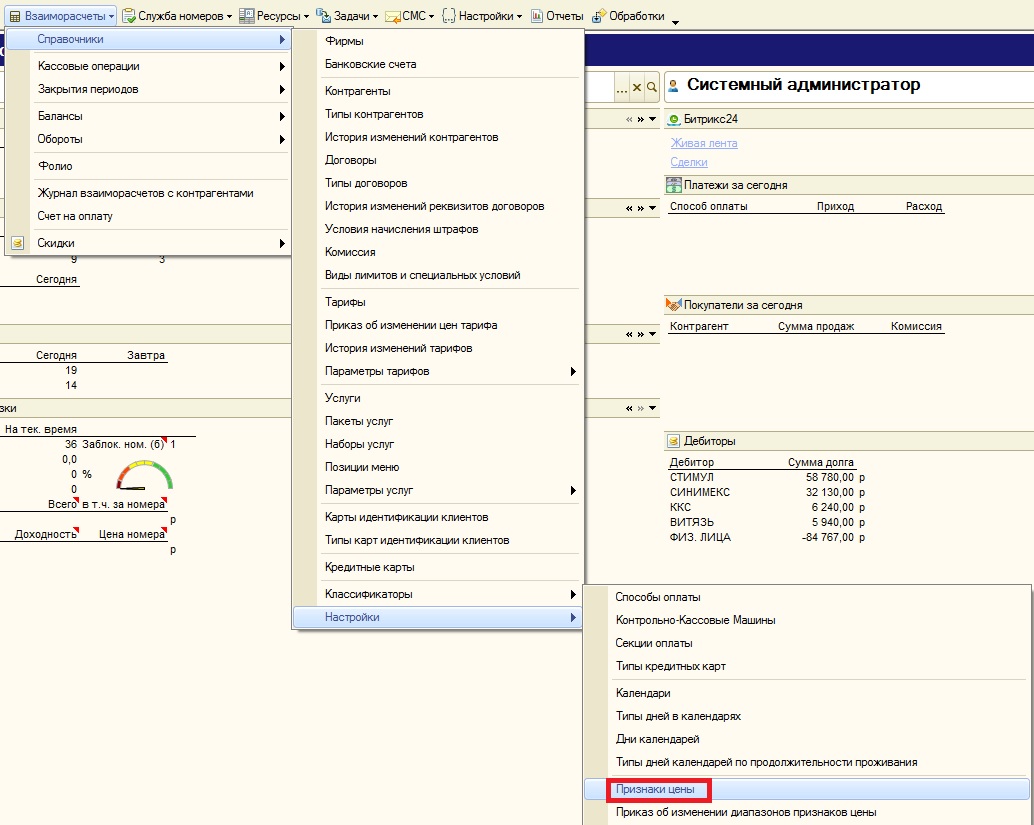The height and width of the screenshot is (825, 1034).
Task: Click the occupancy gauge indicator
Action: click(x=145, y=475)
